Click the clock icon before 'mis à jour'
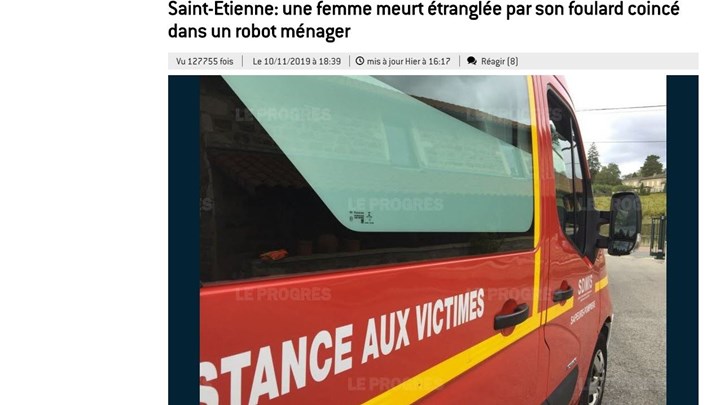This screenshot has width=720, height=405. tap(360, 61)
